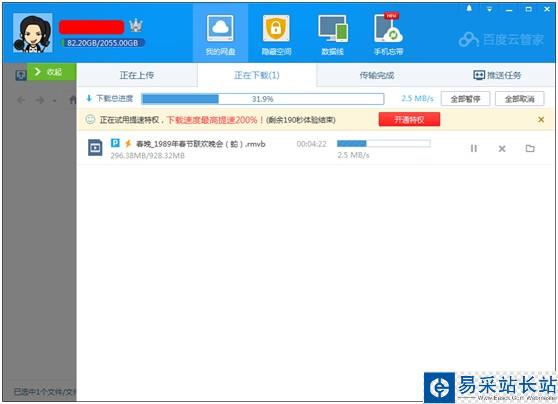Switch to the 正在上传 tab
The image size is (558, 404).
(x=137, y=75)
